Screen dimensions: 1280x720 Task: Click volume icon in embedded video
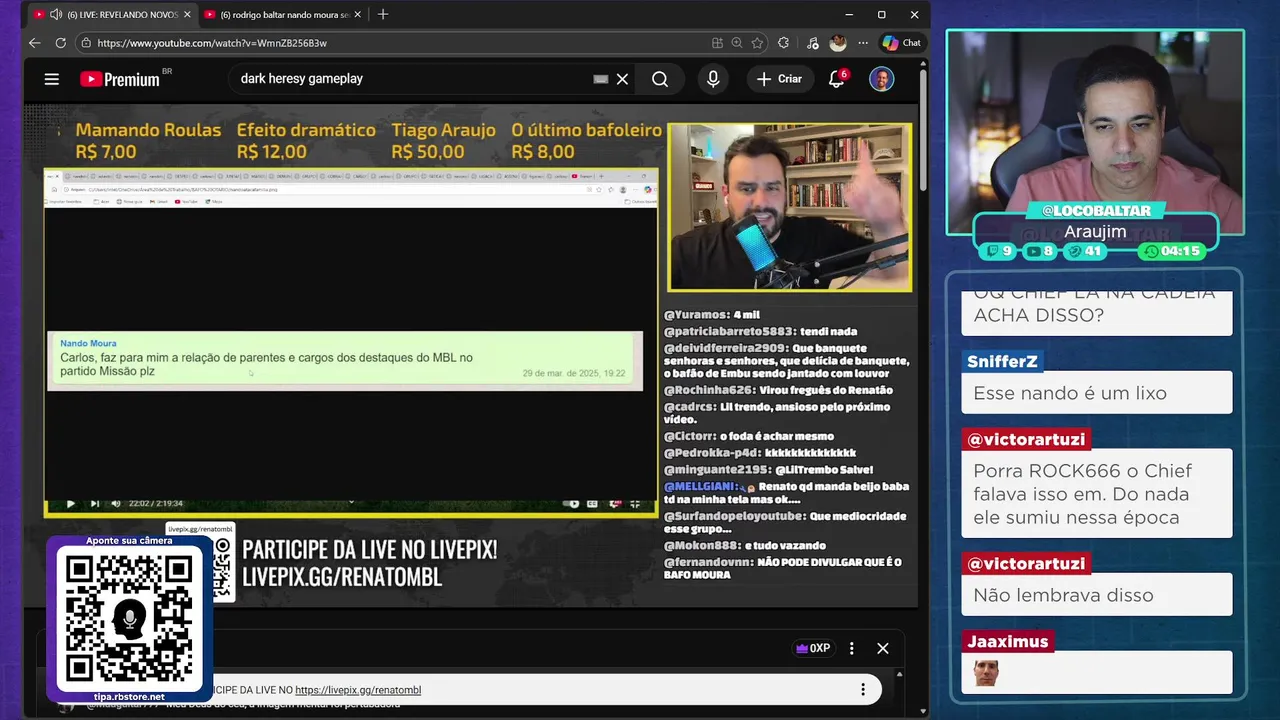click(116, 503)
